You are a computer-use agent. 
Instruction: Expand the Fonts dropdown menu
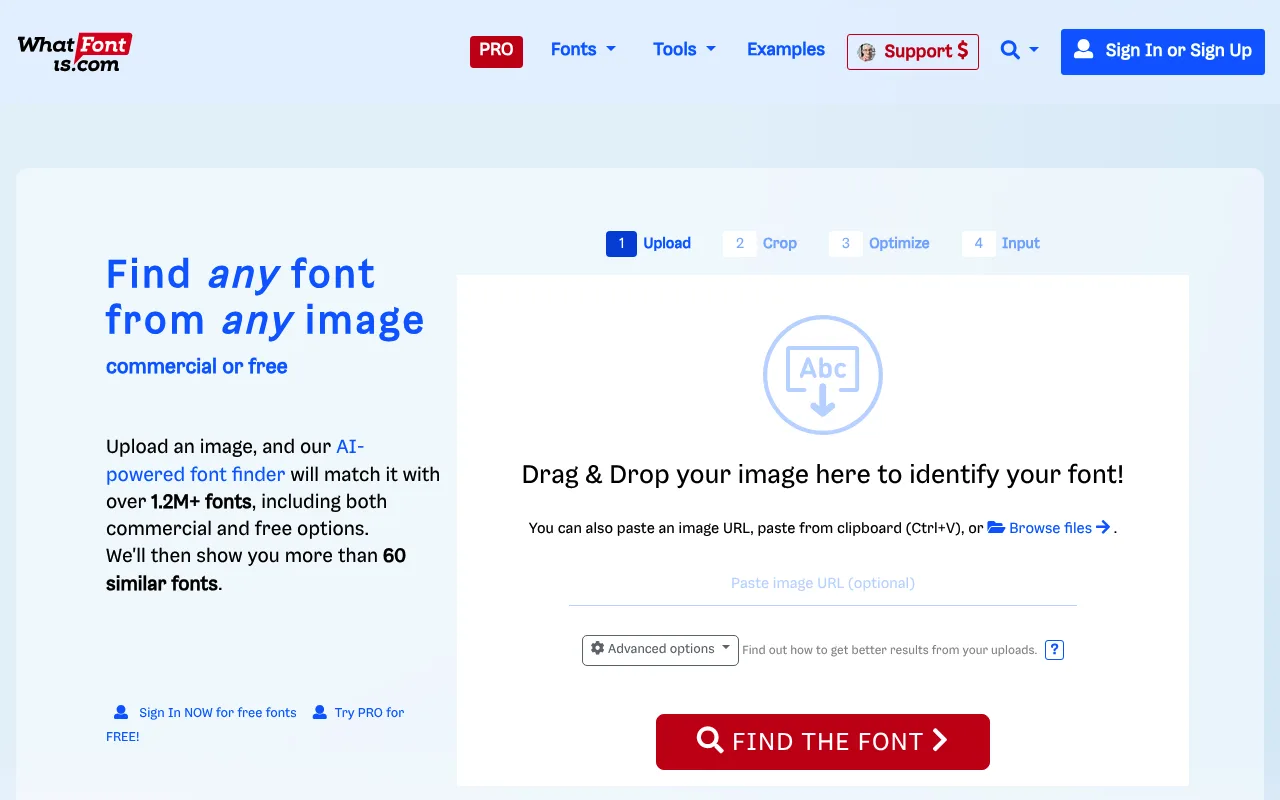click(x=583, y=50)
